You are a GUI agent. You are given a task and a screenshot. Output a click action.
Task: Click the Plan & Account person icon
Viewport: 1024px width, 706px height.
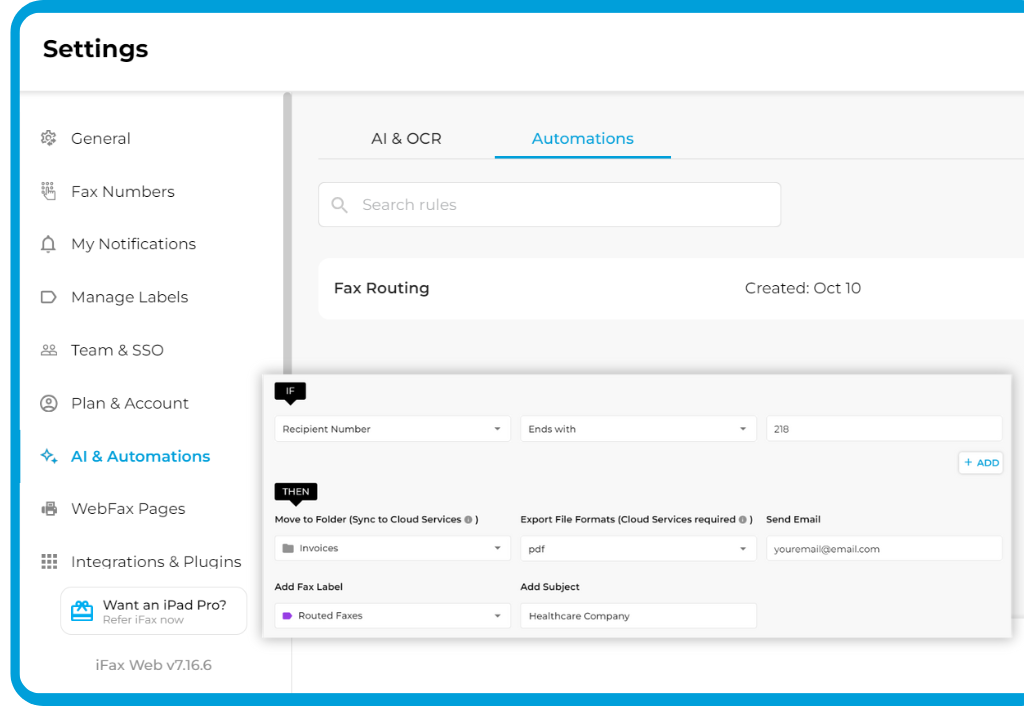48,403
